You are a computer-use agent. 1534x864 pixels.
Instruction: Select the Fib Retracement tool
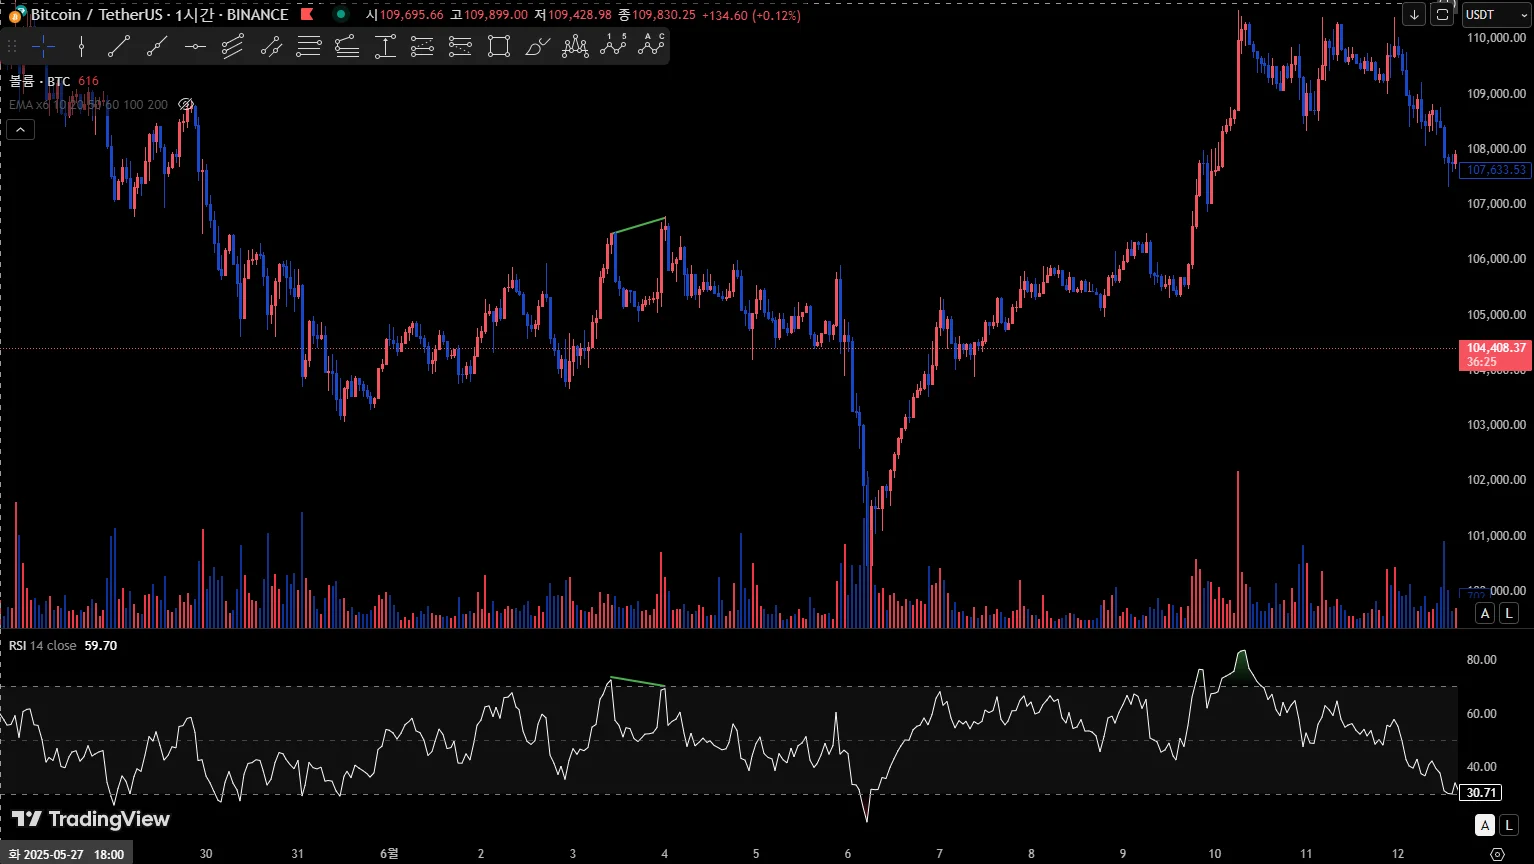point(309,46)
